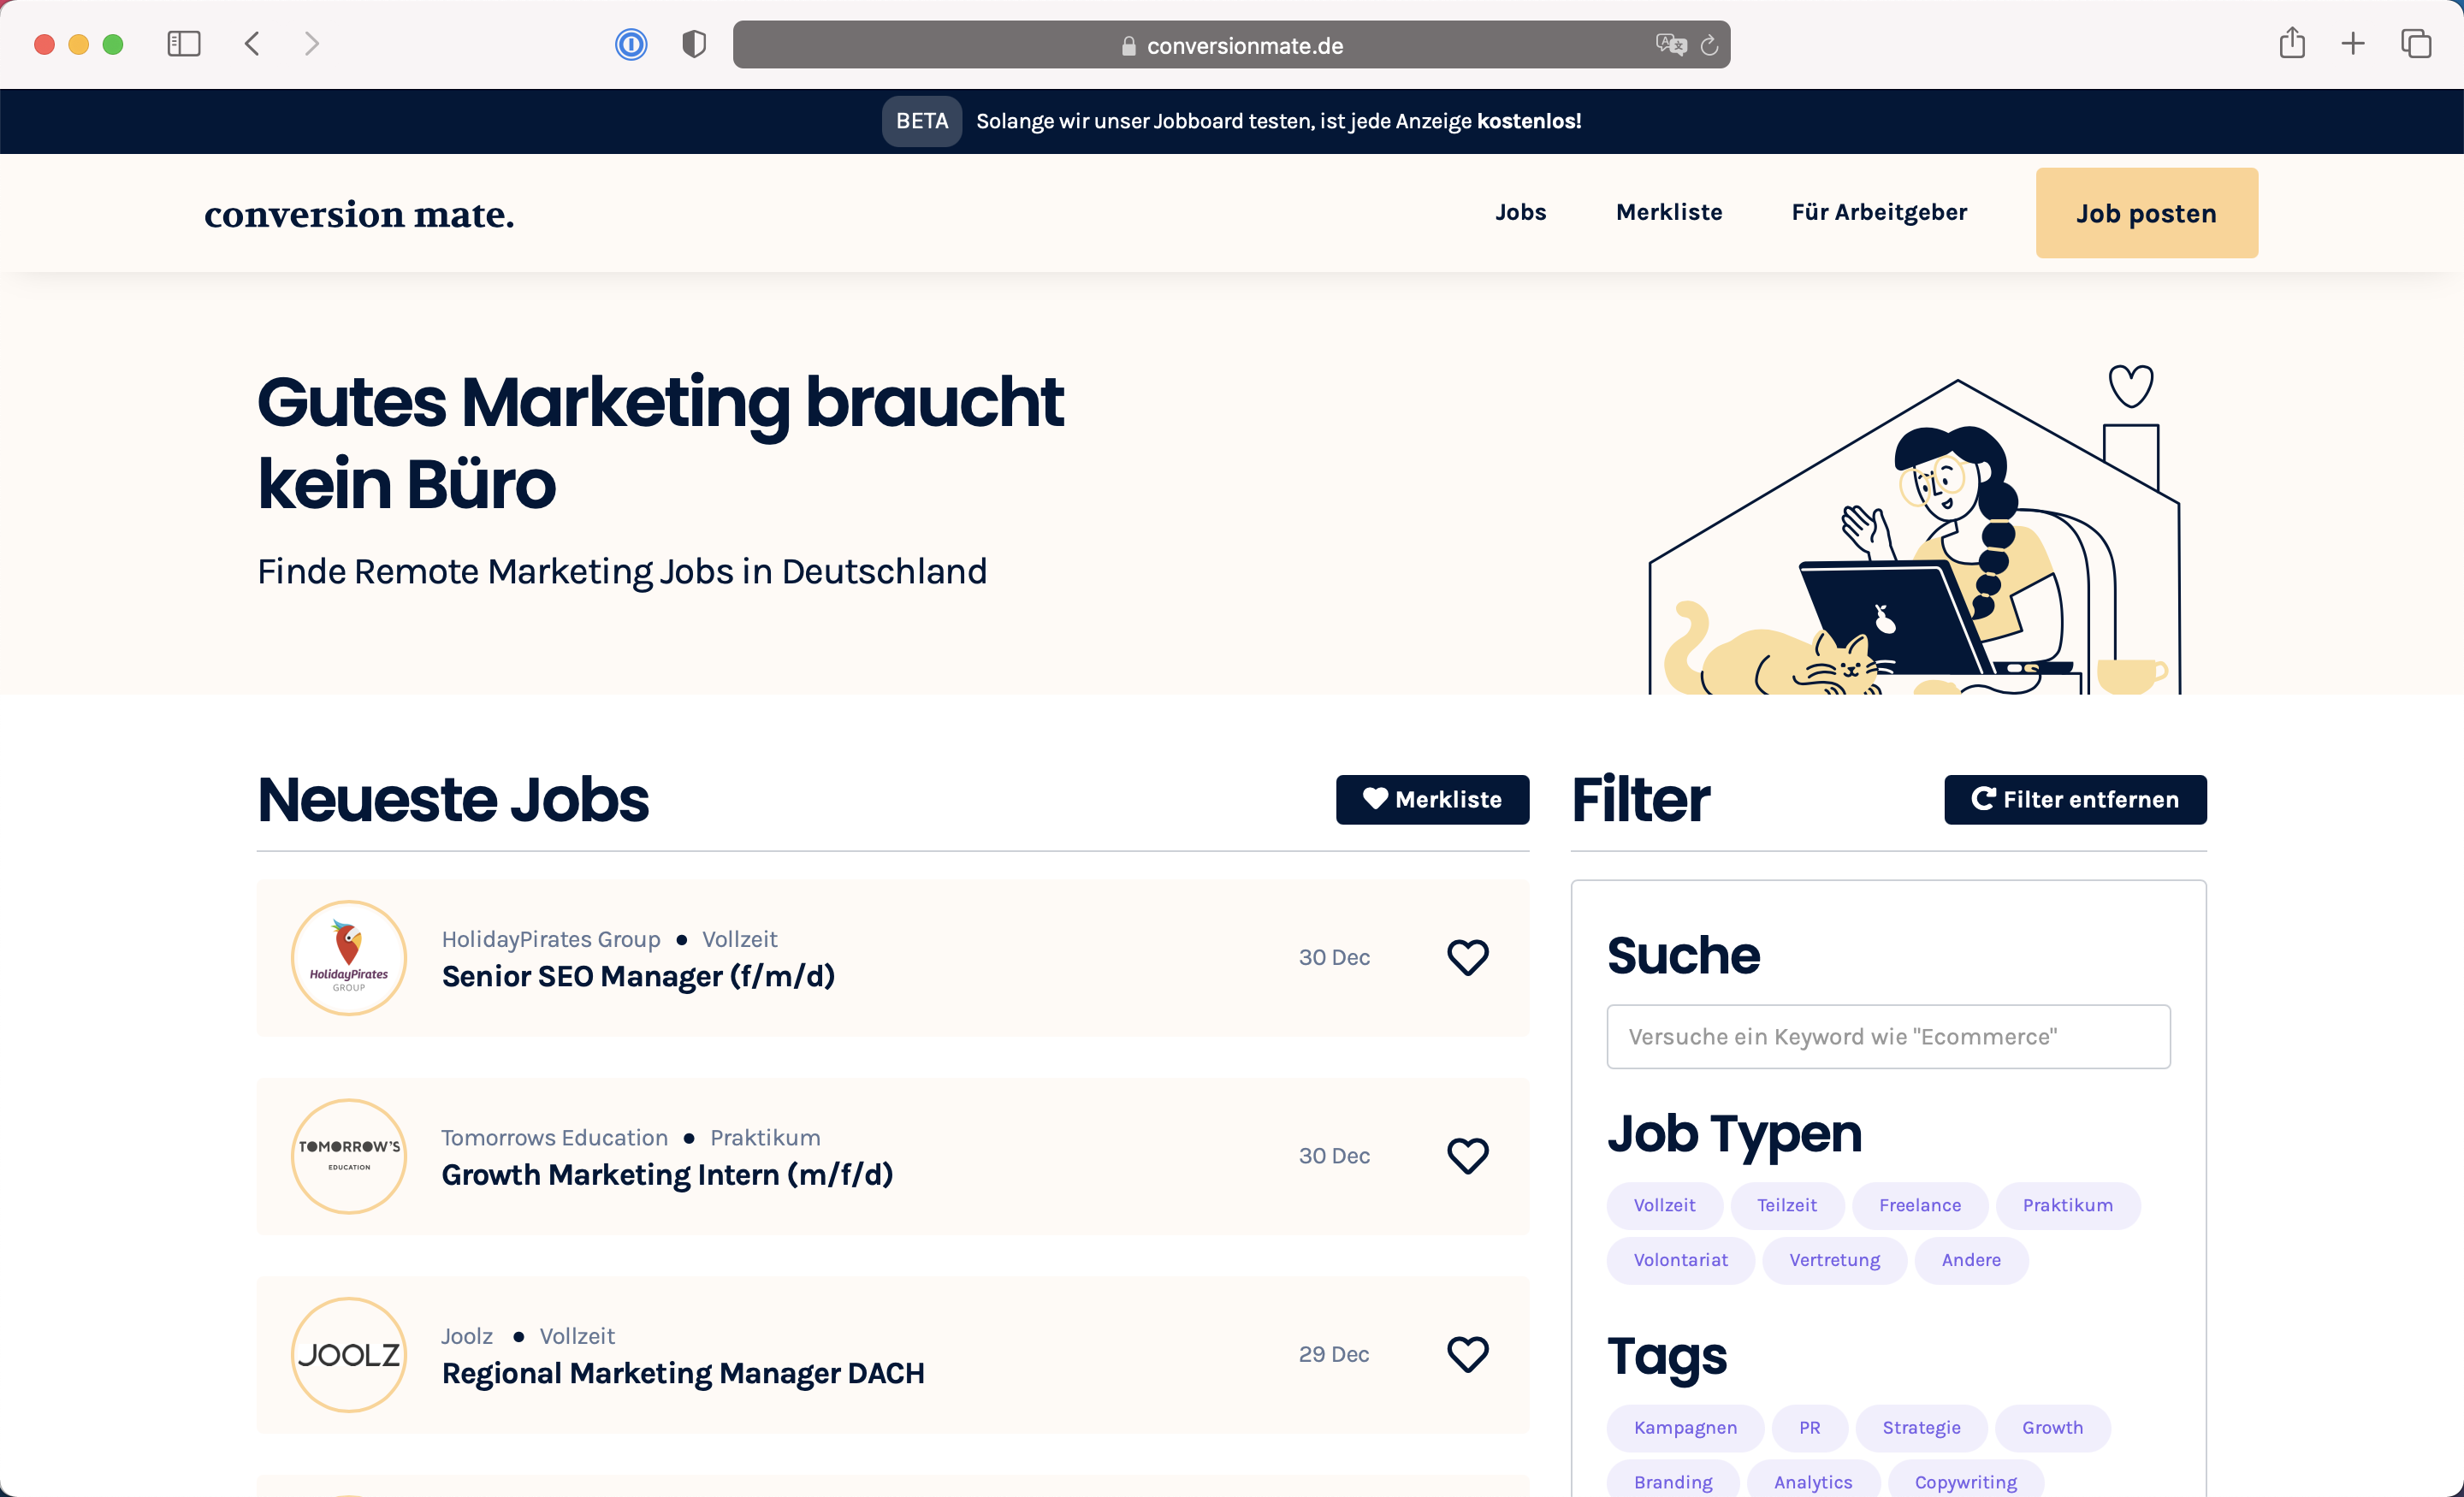The image size is (2464, 1497).
Task: Click the heart on the Regional Marketing Manager DACH job
Action: pos(1467,1354)
